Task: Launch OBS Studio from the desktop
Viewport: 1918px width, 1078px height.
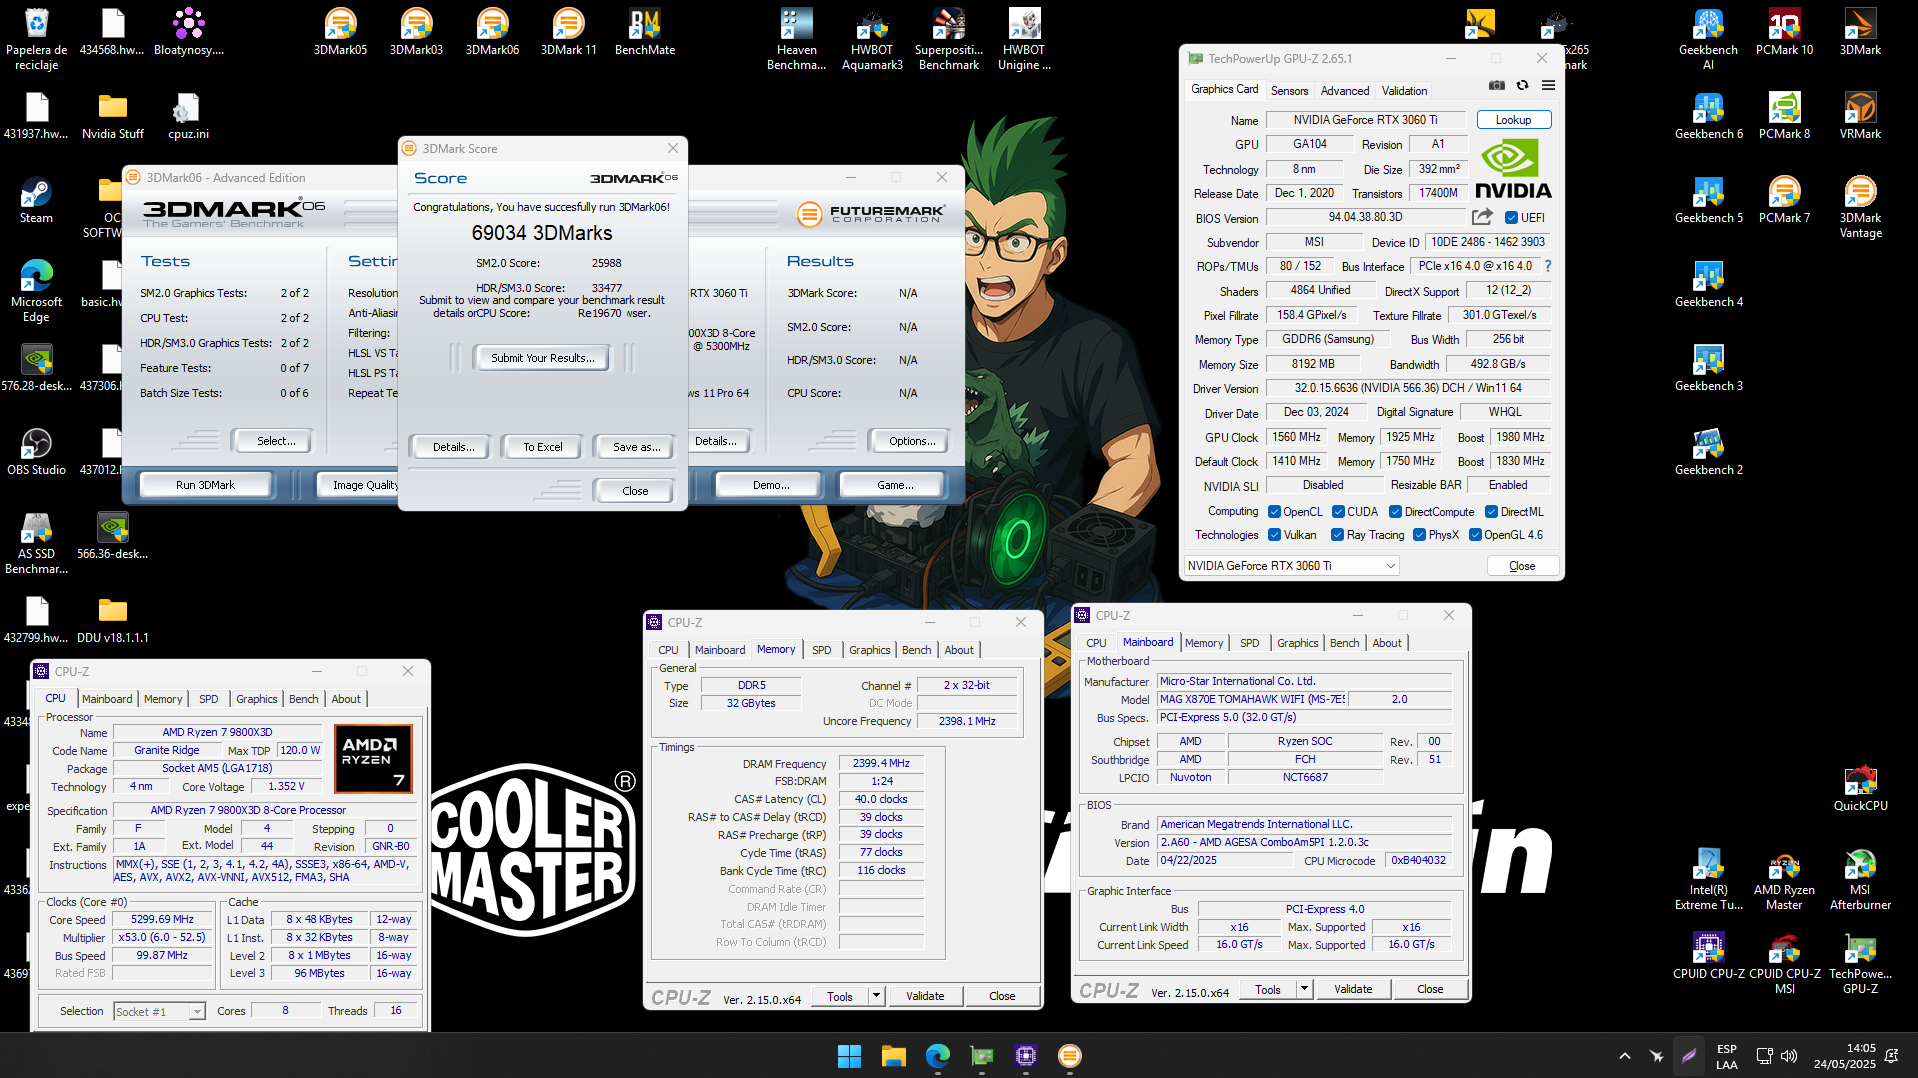Action: [x=36, y=452]
